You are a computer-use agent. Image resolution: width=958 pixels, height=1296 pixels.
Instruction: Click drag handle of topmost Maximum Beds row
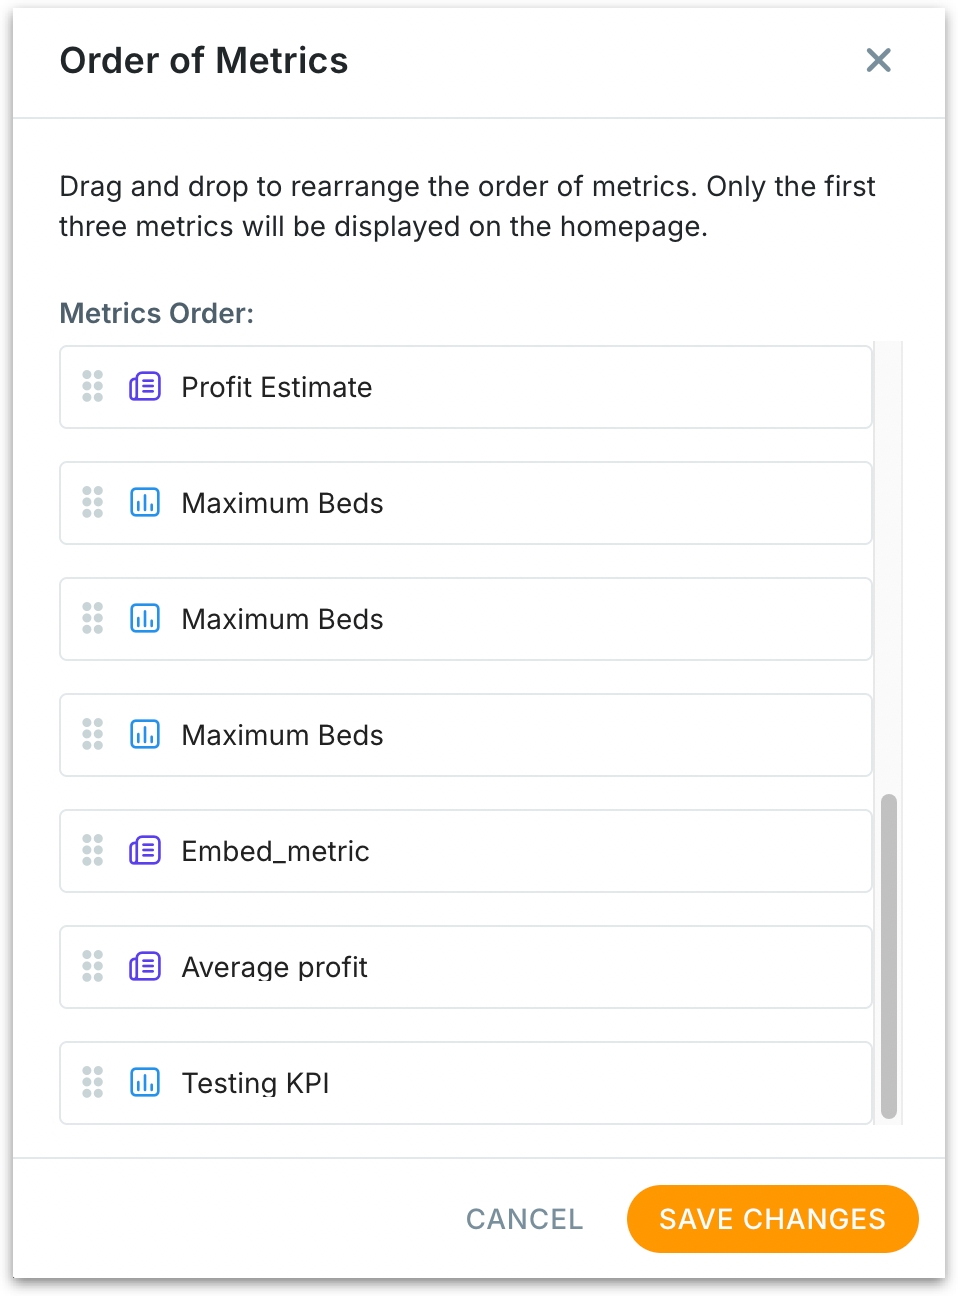(92, 502)
